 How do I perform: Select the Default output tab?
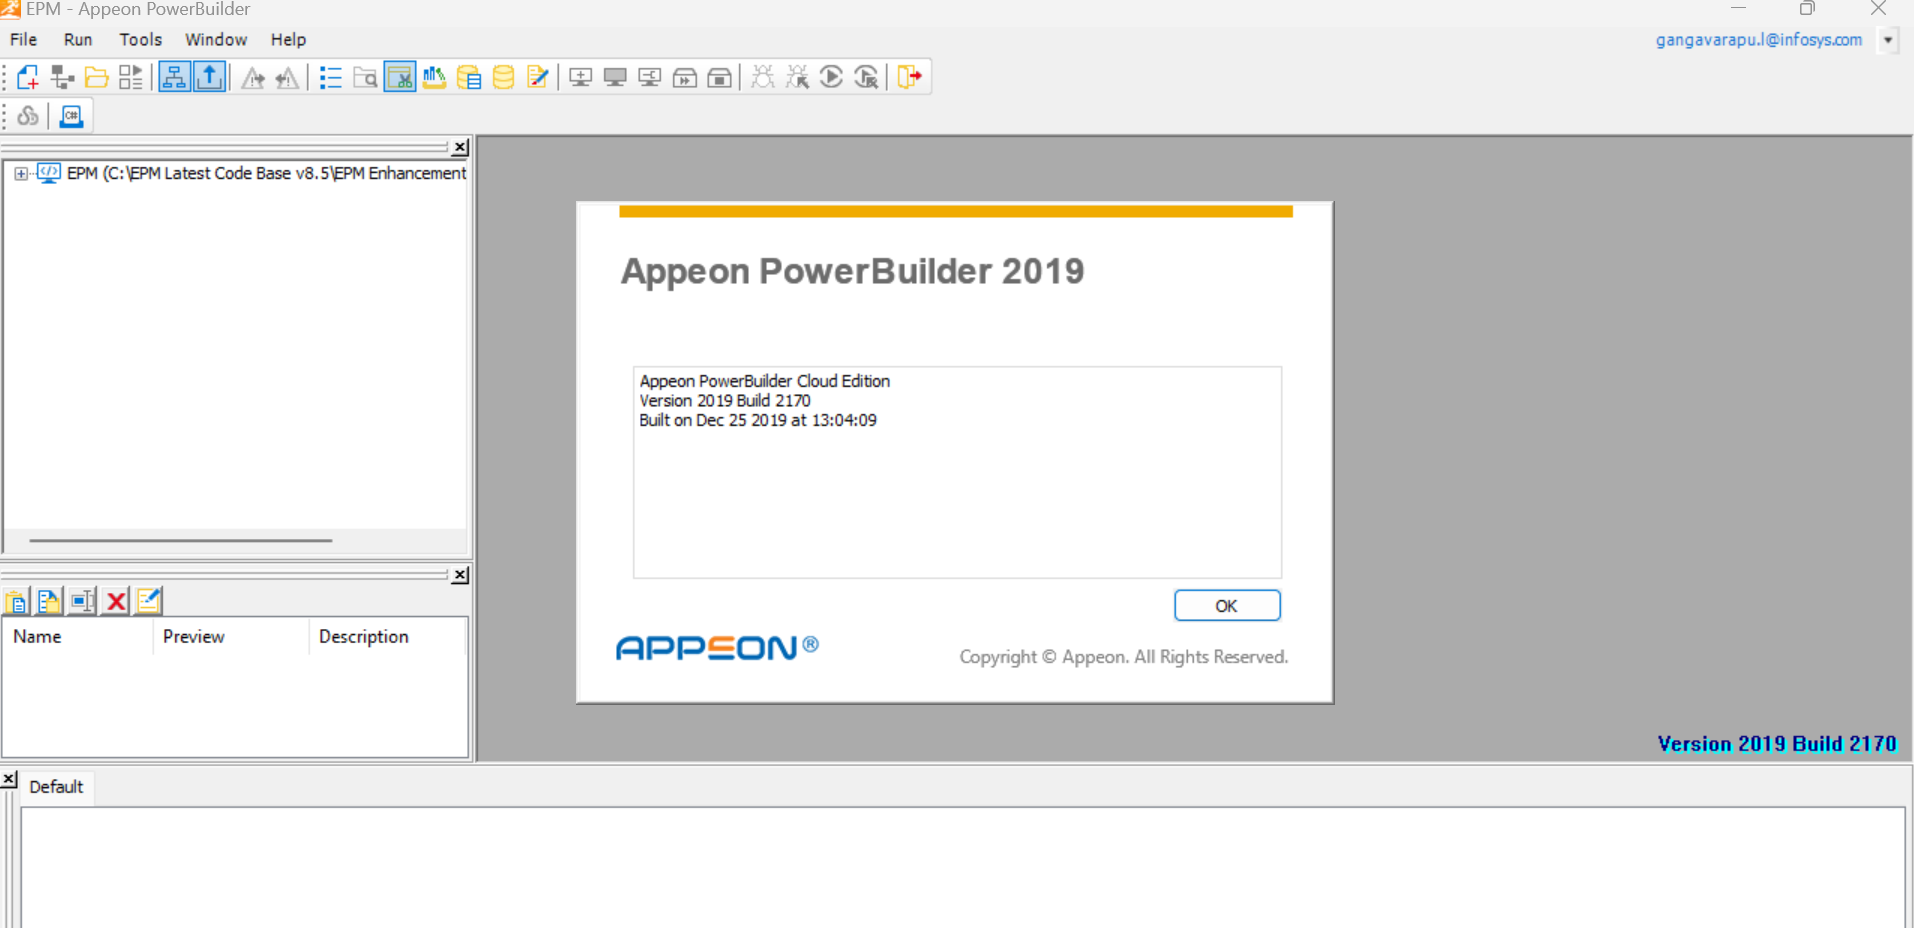(56, 787)
